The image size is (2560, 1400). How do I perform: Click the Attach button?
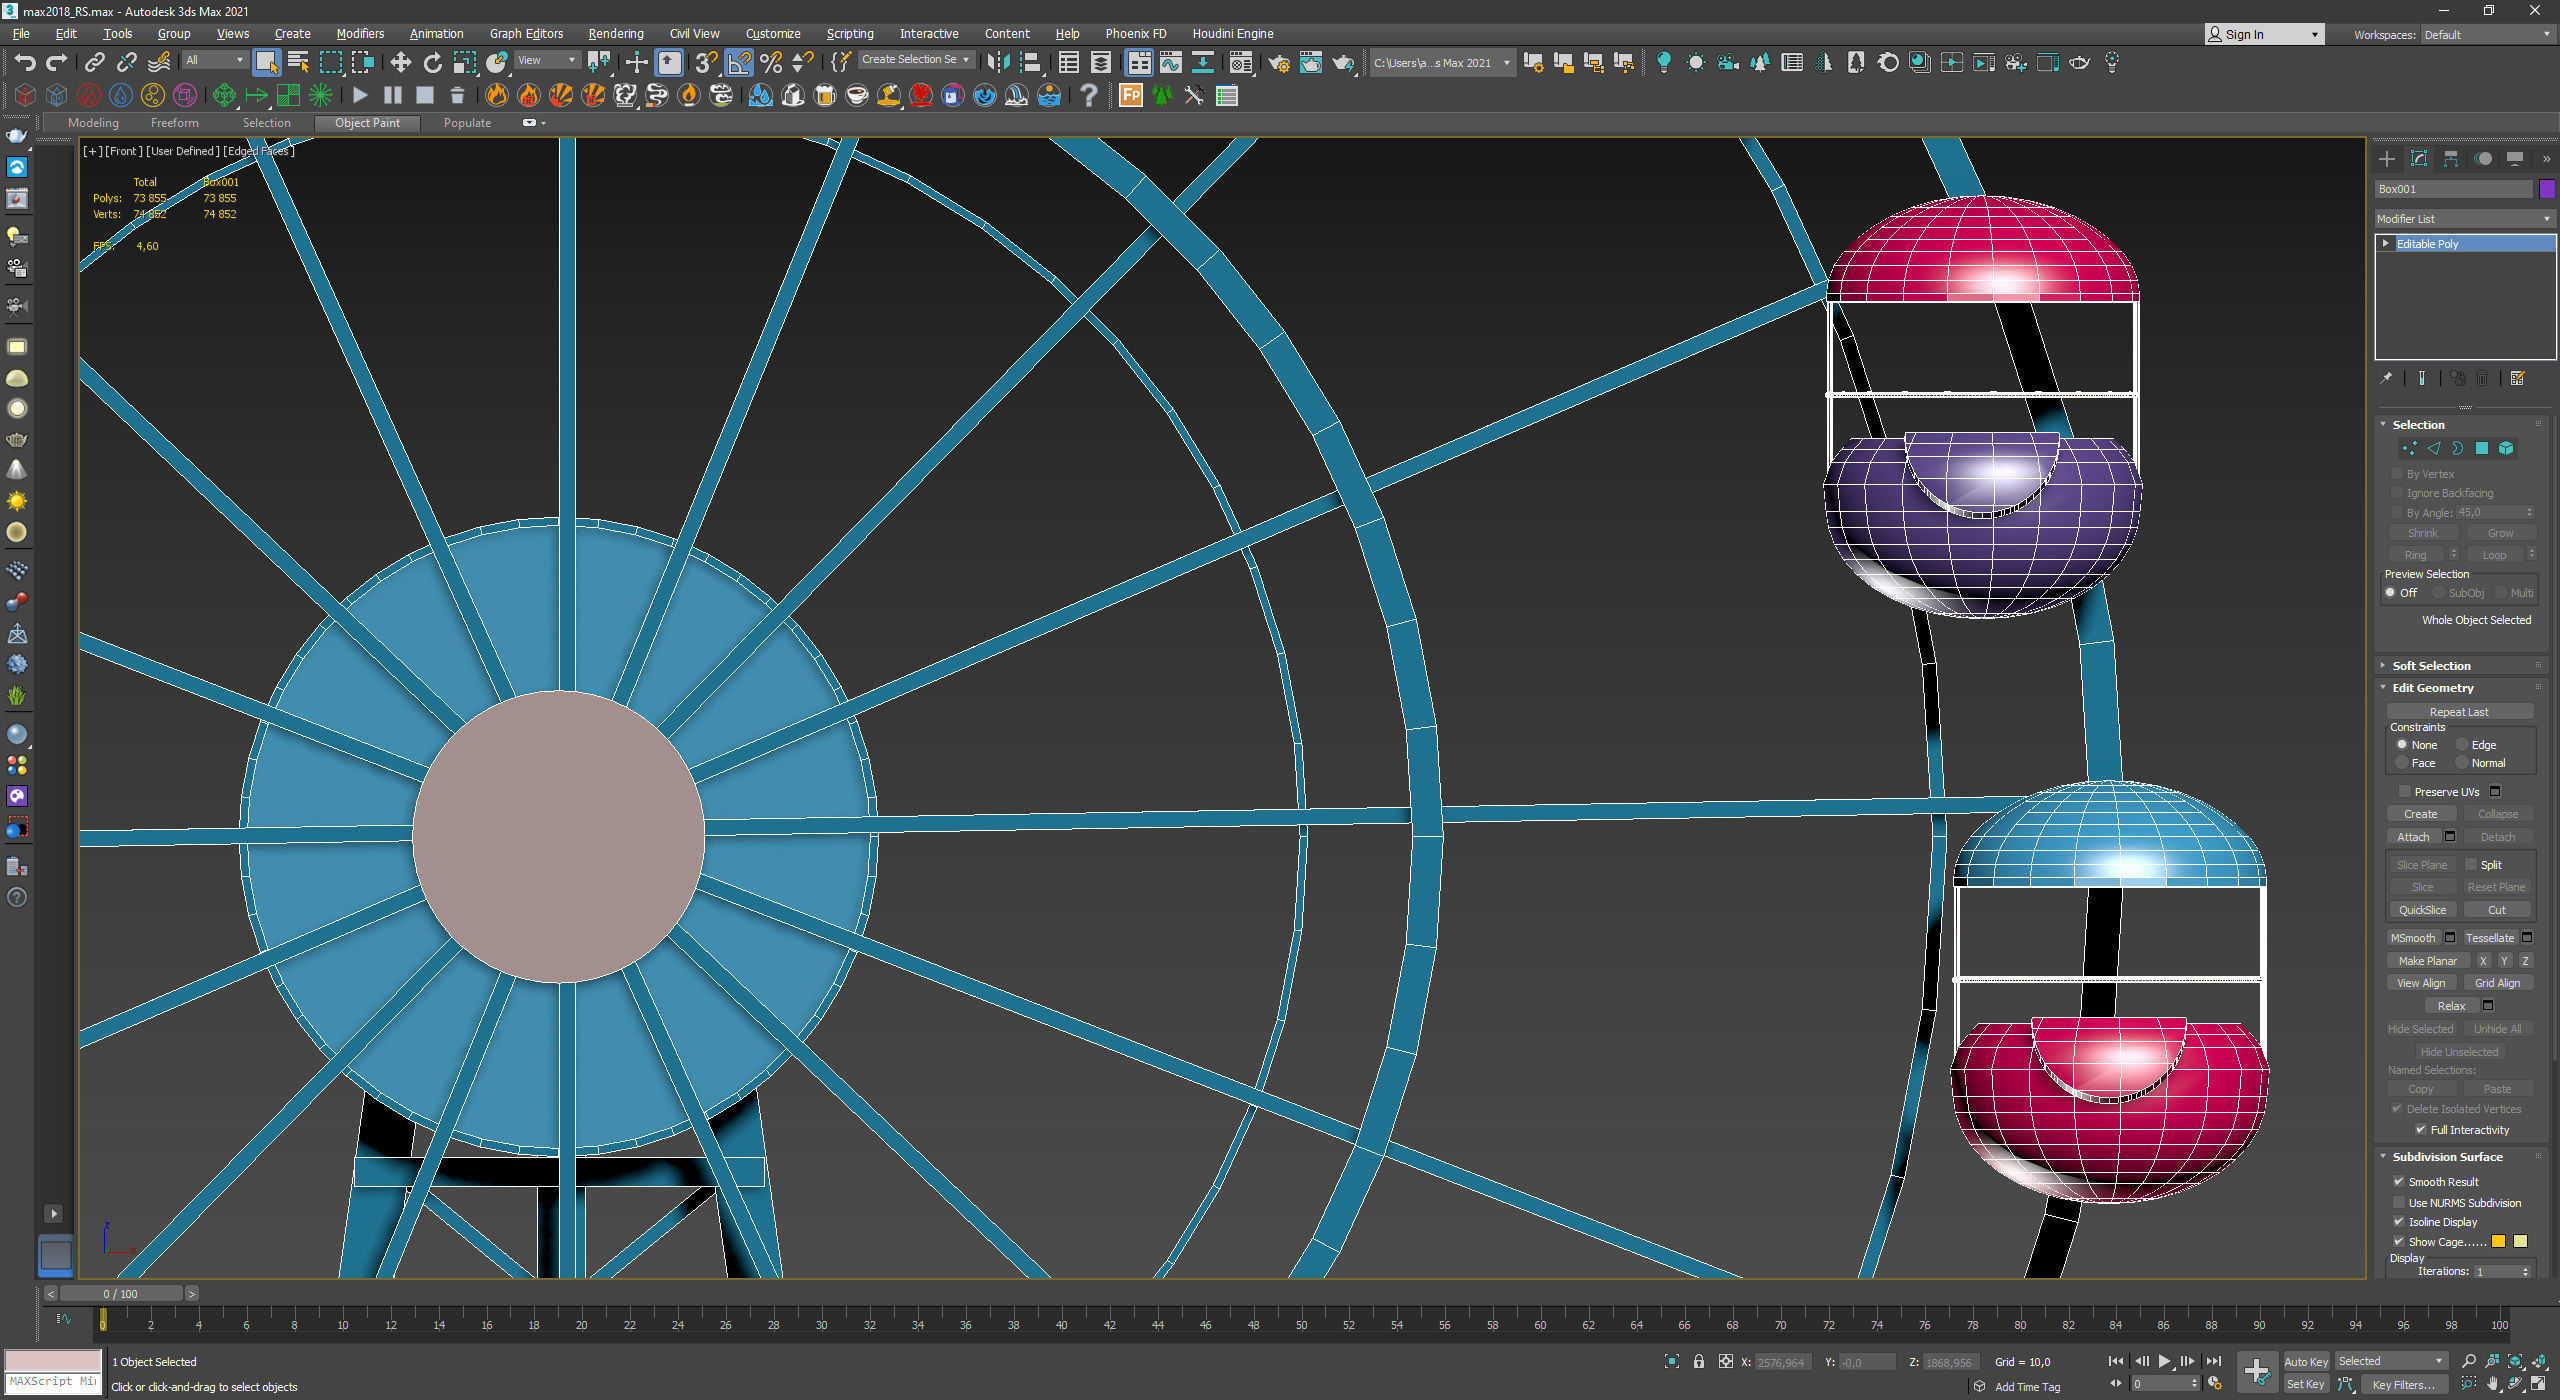click(2413, 837)
